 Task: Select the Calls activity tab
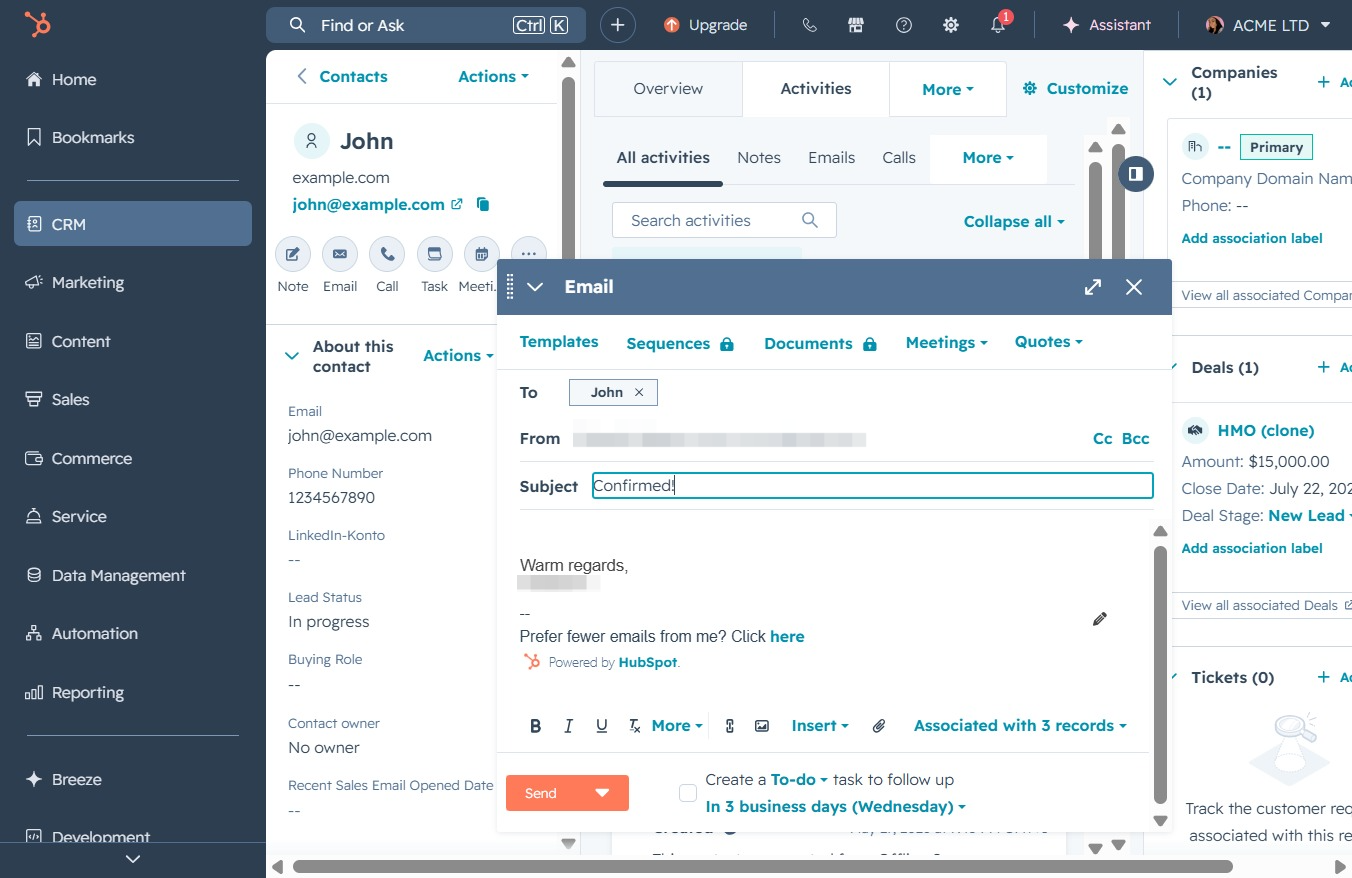899,158
